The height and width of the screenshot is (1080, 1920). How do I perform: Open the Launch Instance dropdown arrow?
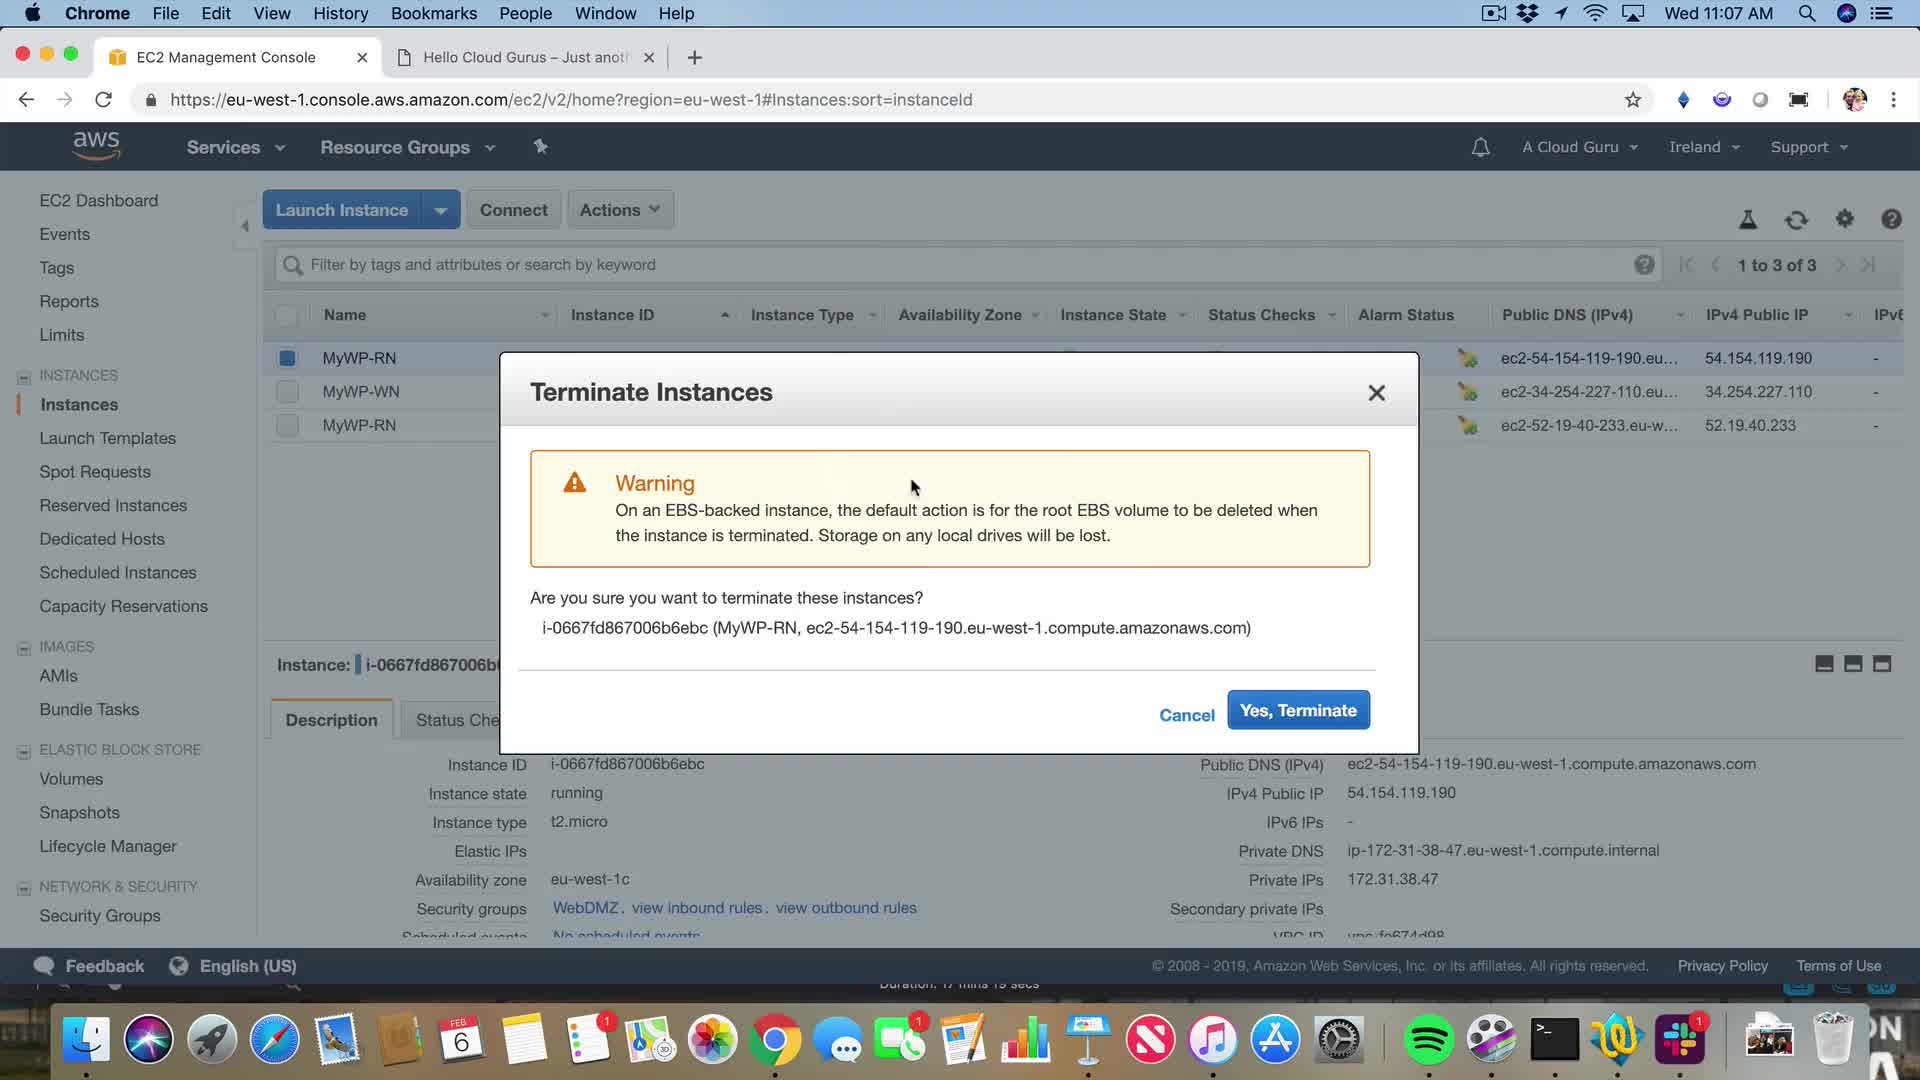coord(440,210)
